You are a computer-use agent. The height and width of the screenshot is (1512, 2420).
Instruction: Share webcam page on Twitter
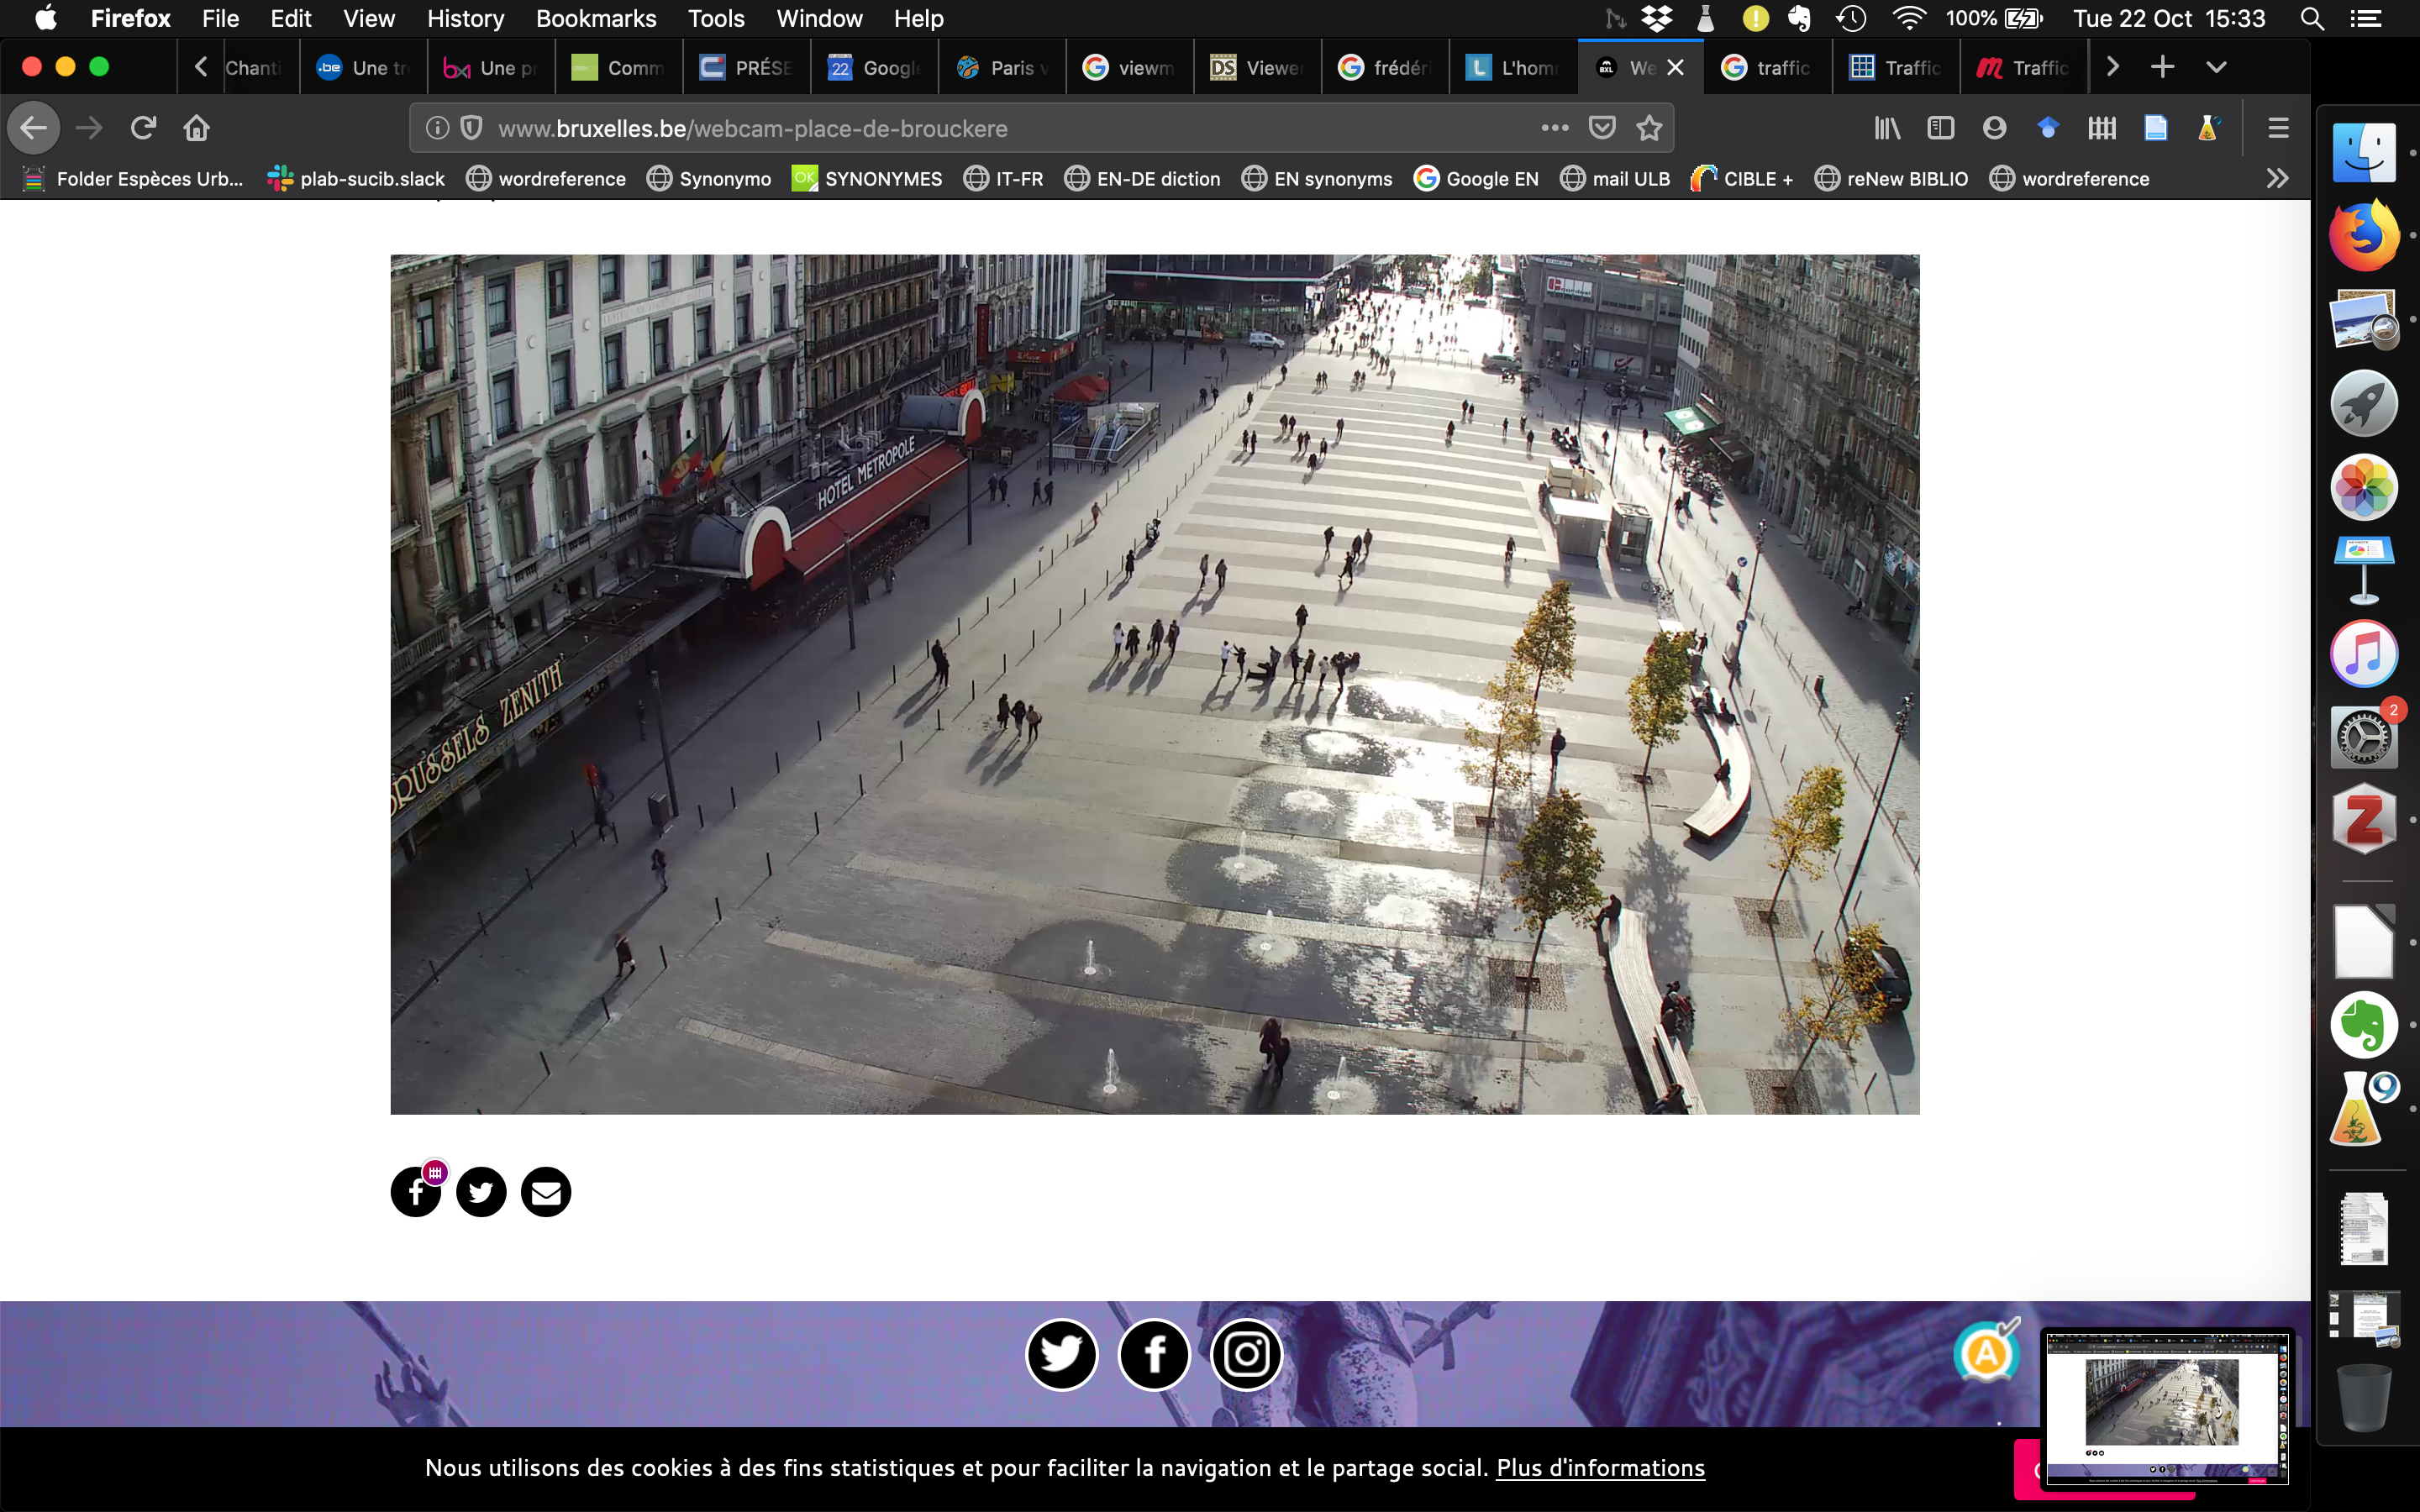(x=481, y=1192)
